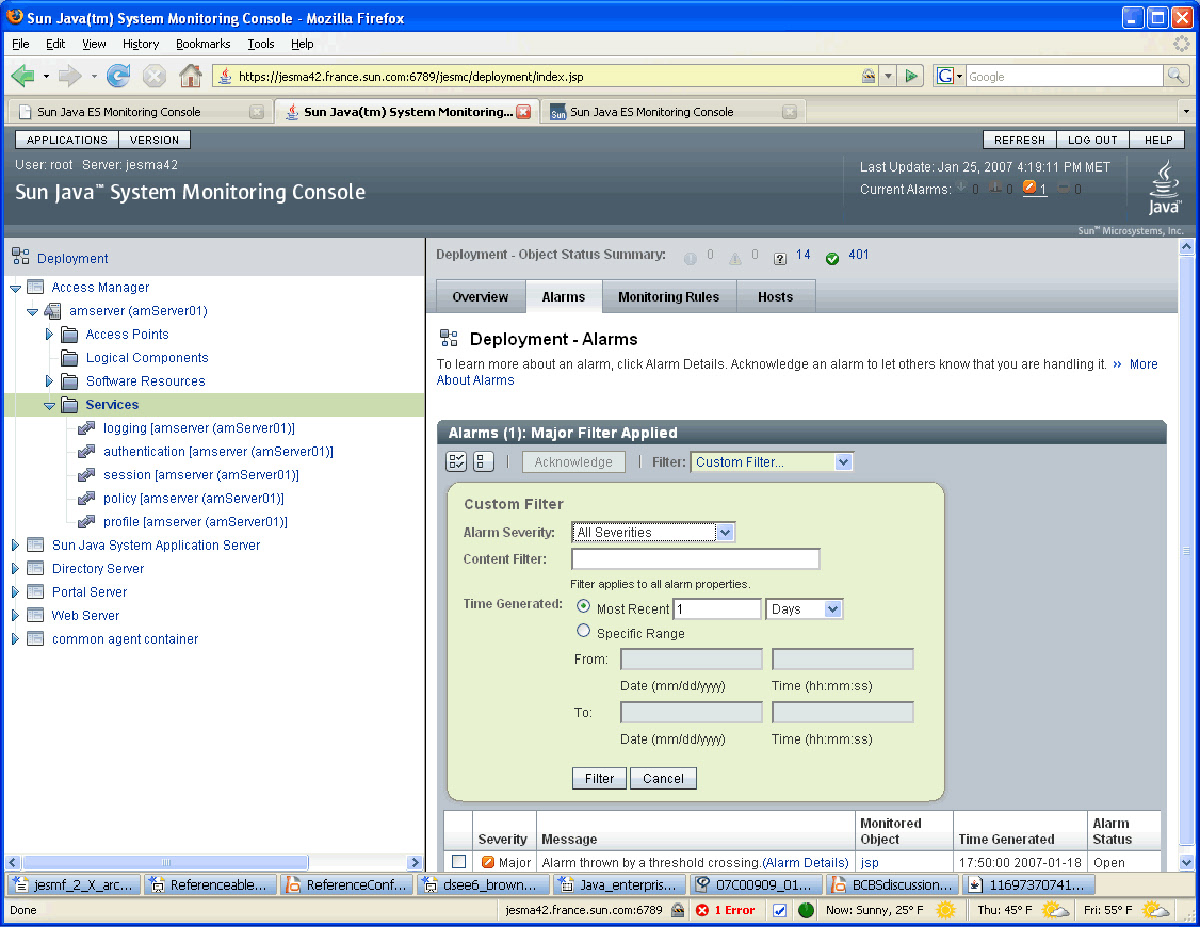Go to the Firefox Home page icon
Viewport: 1200px width, 927px height.
190,76
